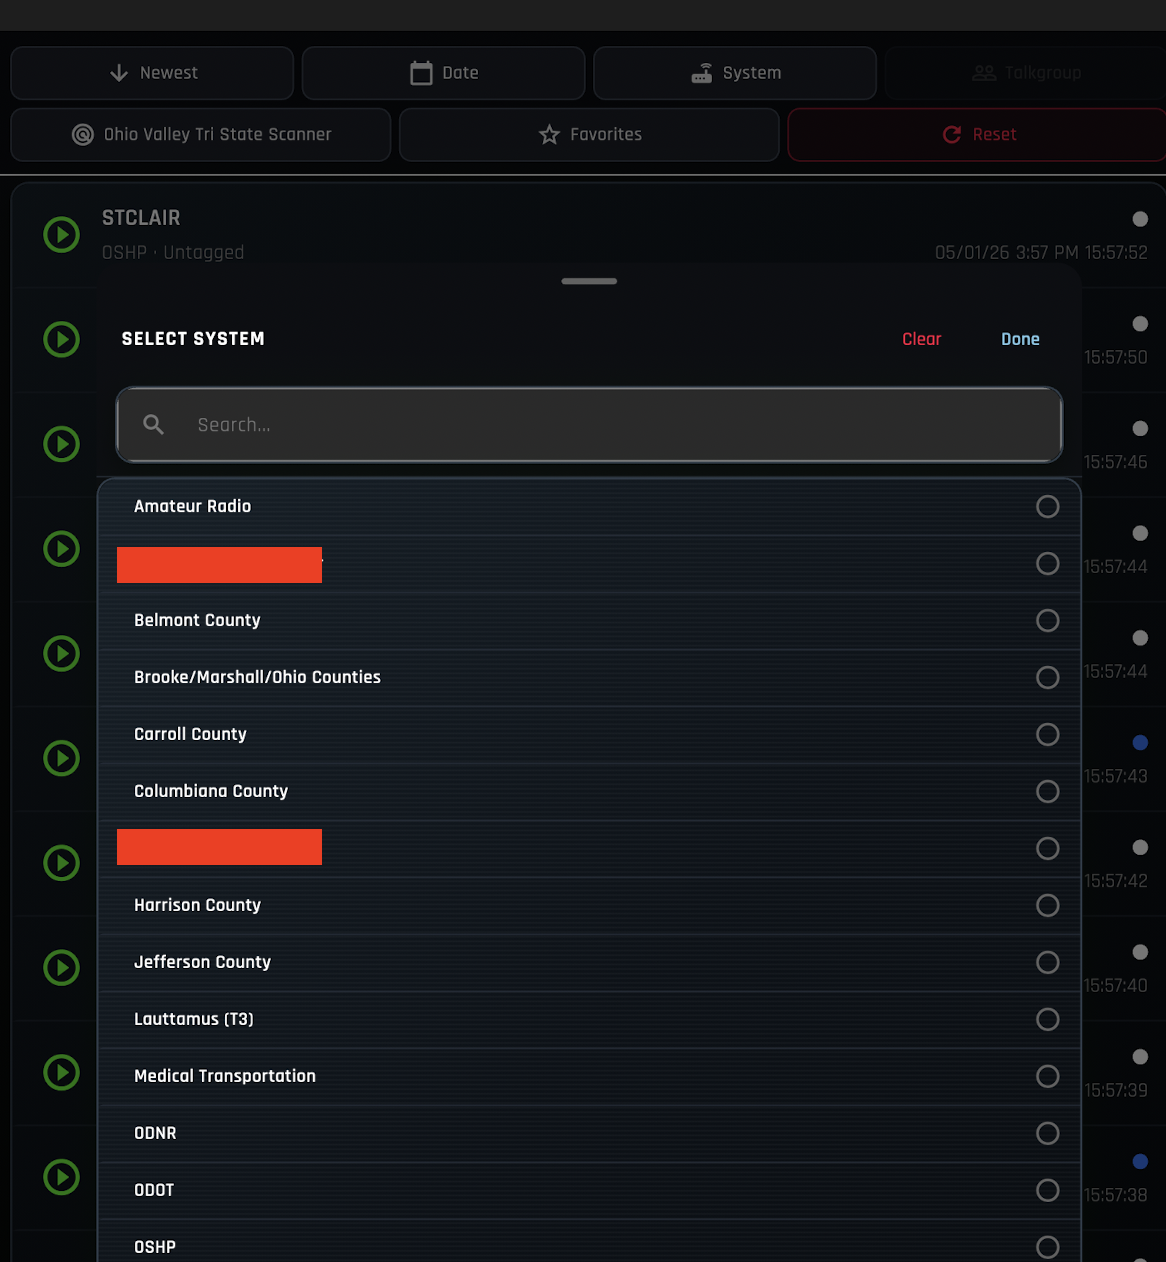Select Brooke/Marshall/Ohio Counties radio button
This screenshot has height=1262, width=1166.
tap(1047, 678)
